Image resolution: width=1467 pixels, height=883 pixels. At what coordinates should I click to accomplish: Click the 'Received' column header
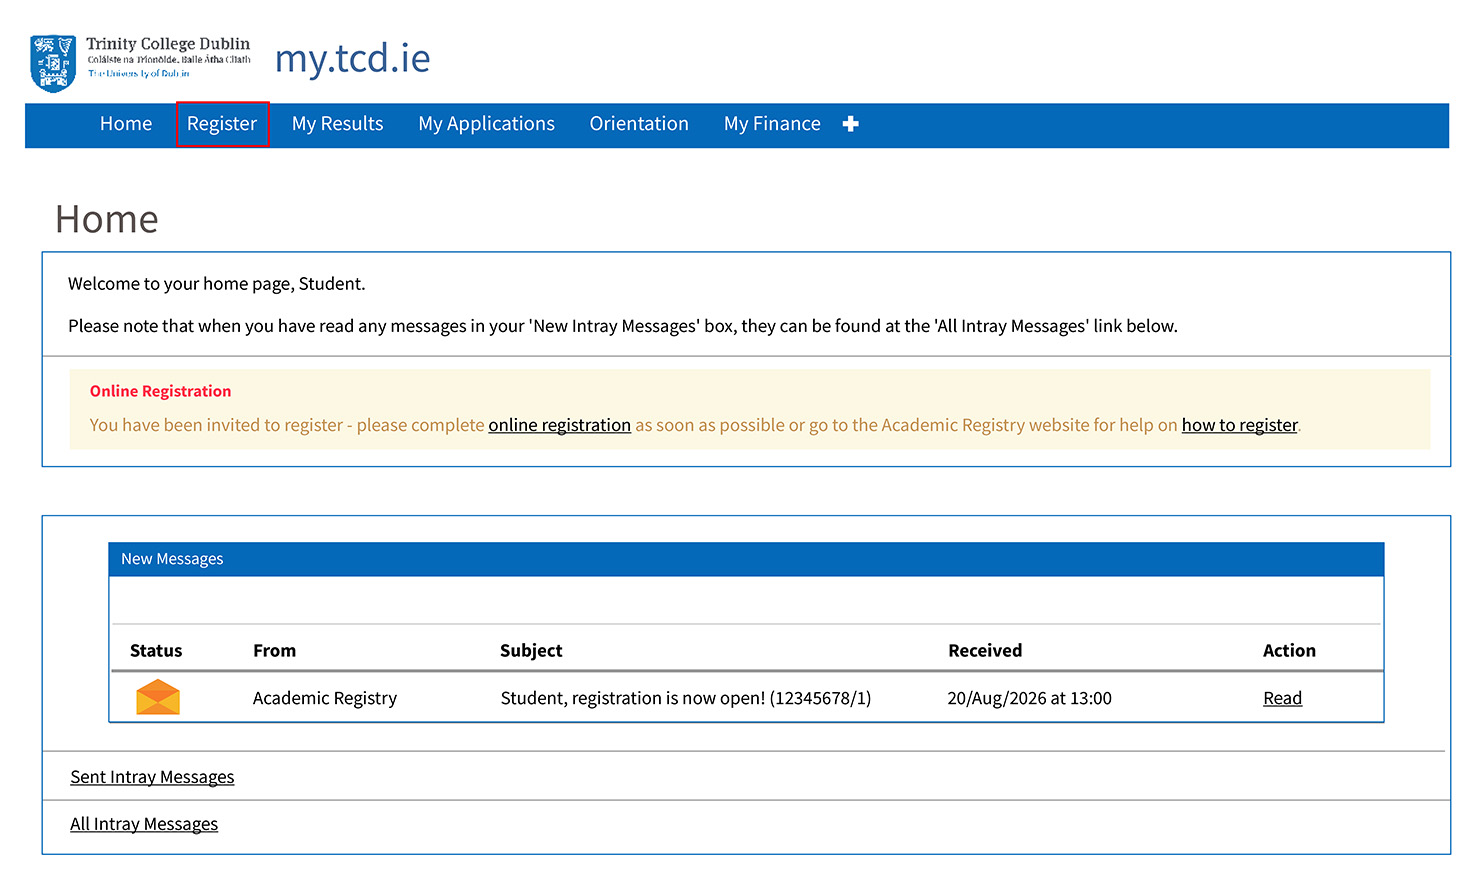(985, 651)
